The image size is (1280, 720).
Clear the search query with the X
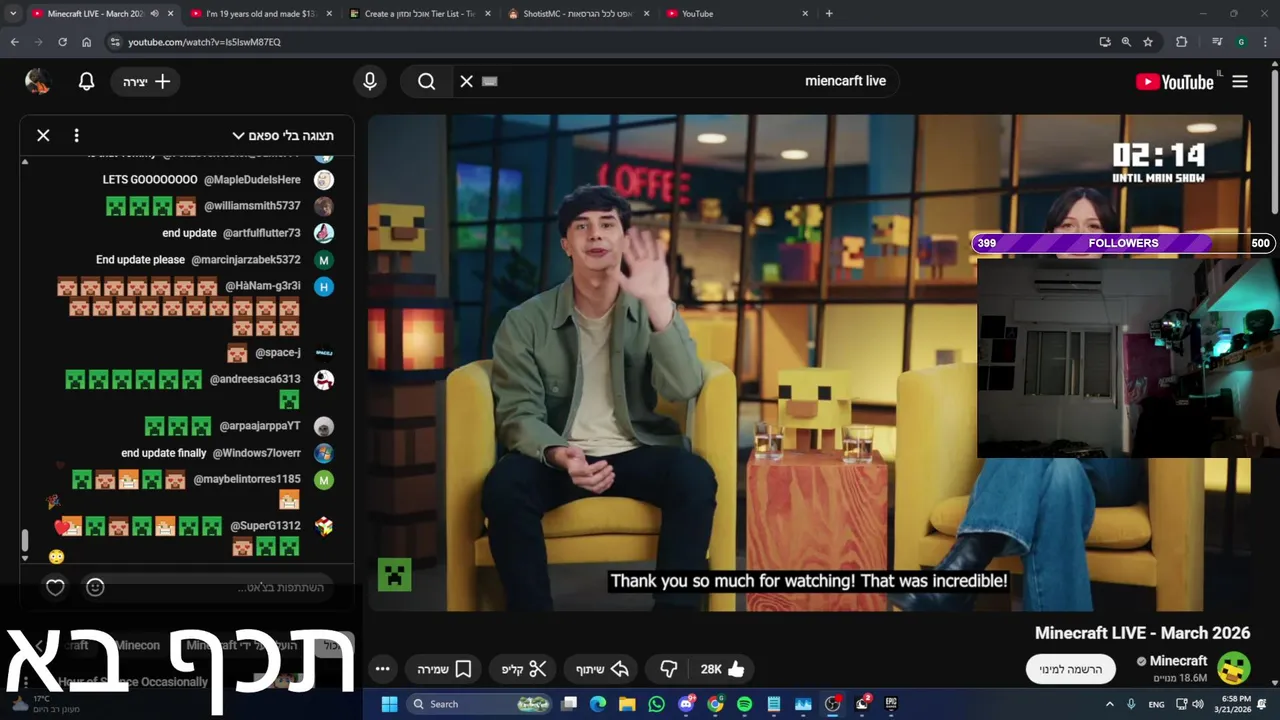[466, 82]
